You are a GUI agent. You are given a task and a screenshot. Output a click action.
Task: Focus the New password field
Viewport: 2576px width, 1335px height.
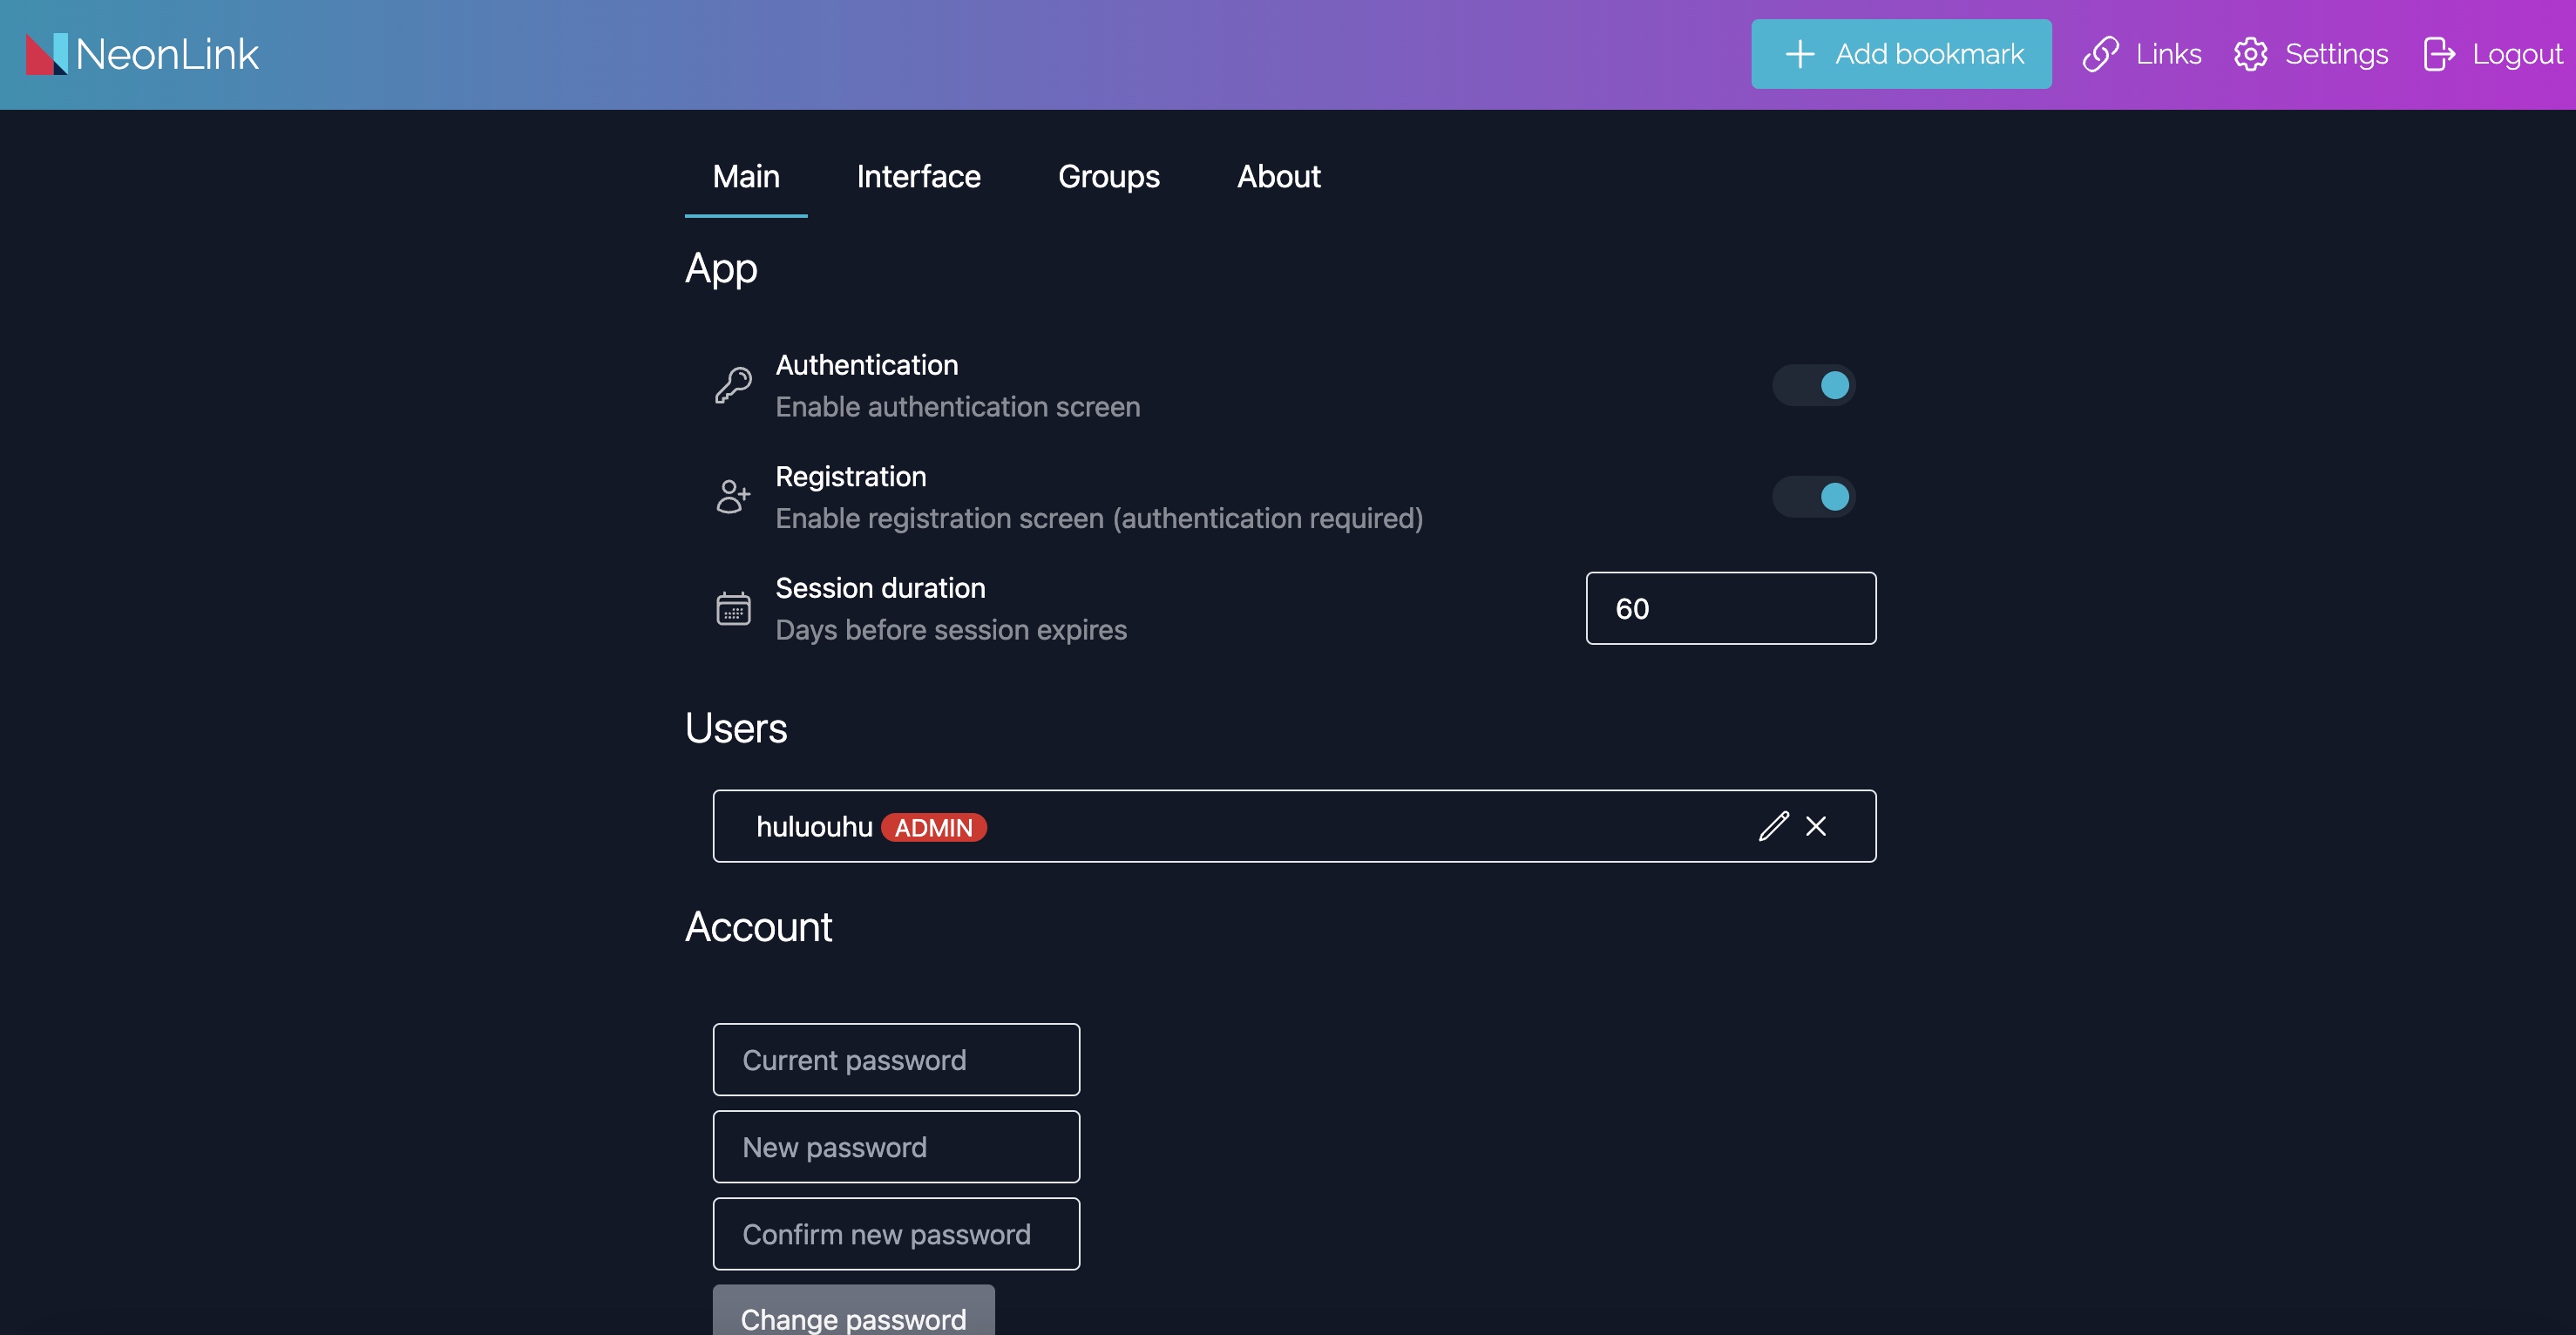tap(896, 1146)
